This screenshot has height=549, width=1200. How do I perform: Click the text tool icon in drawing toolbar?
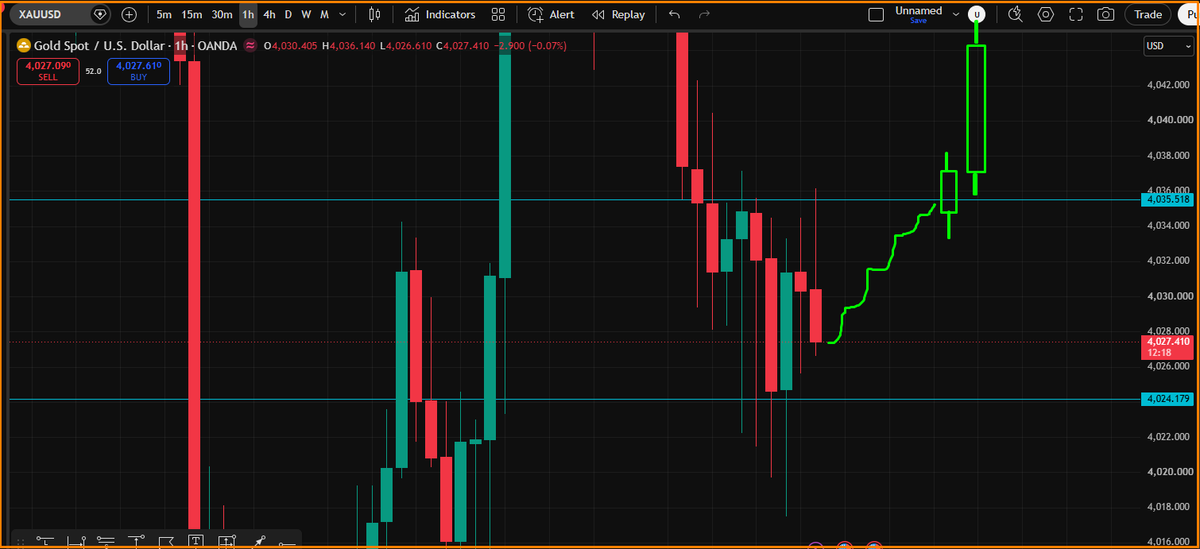195,542
